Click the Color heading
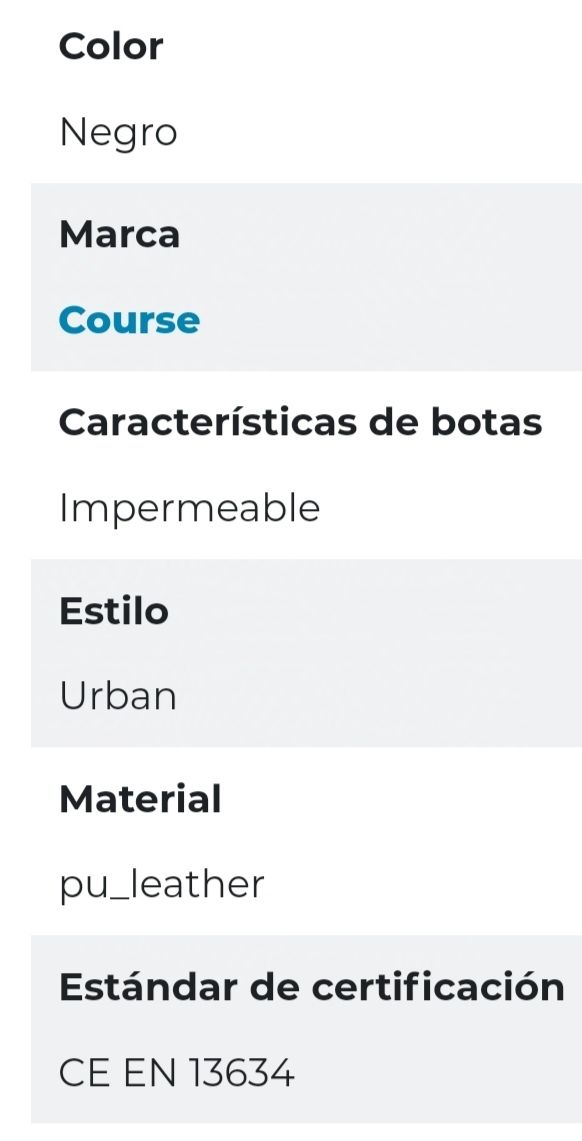Image resolution: width=582 pixels, height=1141 pixels. (111, 45)
